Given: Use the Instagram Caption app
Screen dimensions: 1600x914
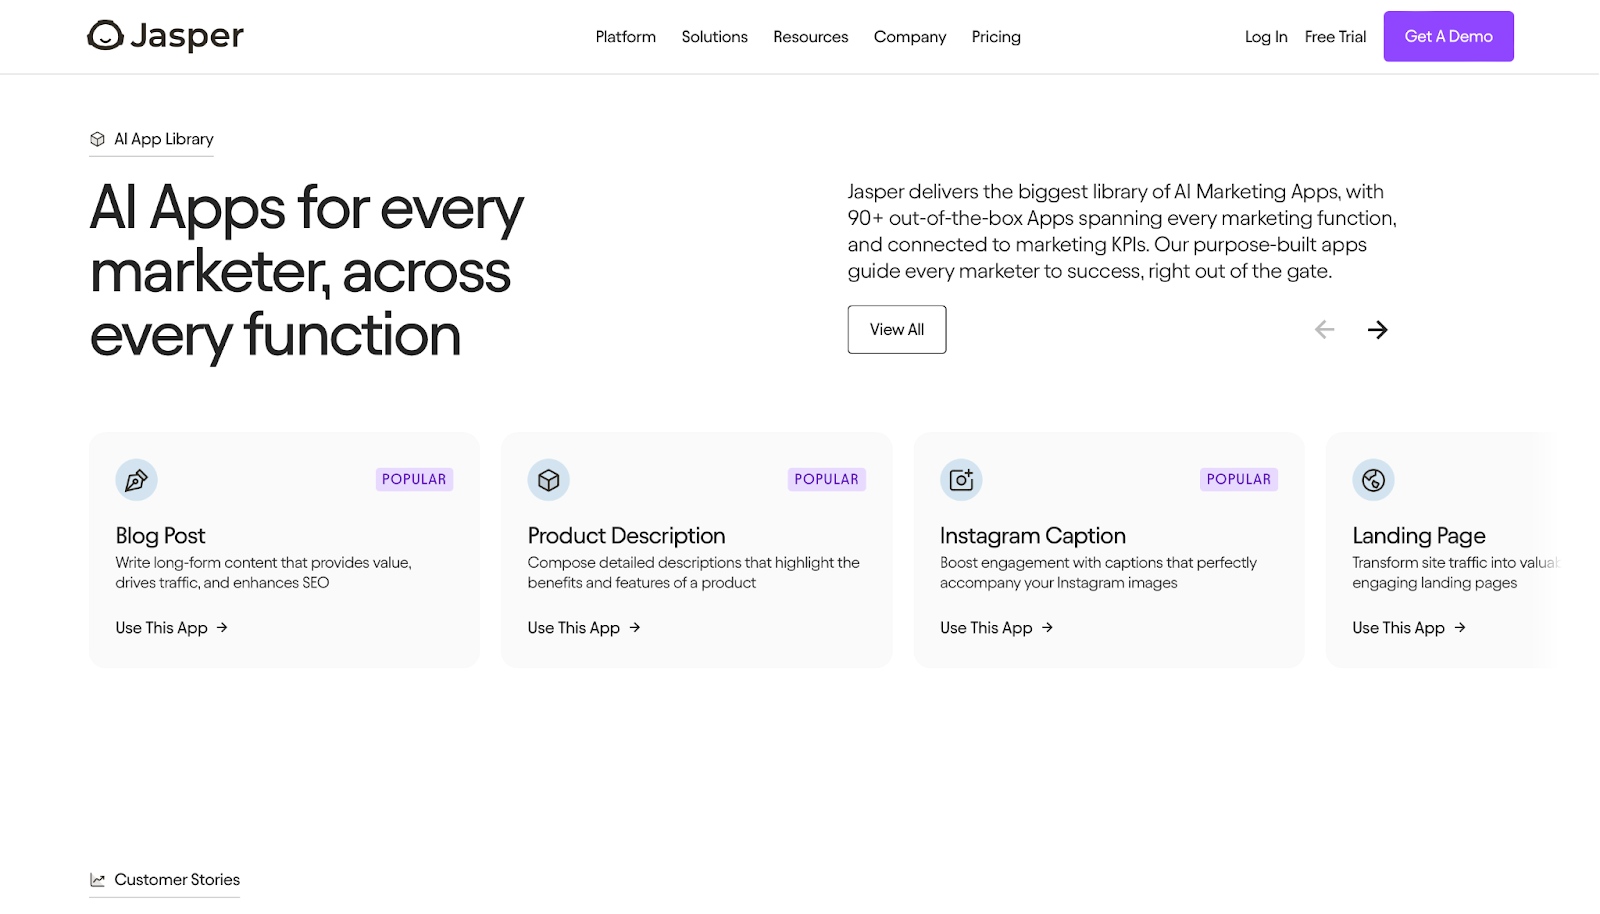Looking at the screenshot, I should (x=997, y=628).
